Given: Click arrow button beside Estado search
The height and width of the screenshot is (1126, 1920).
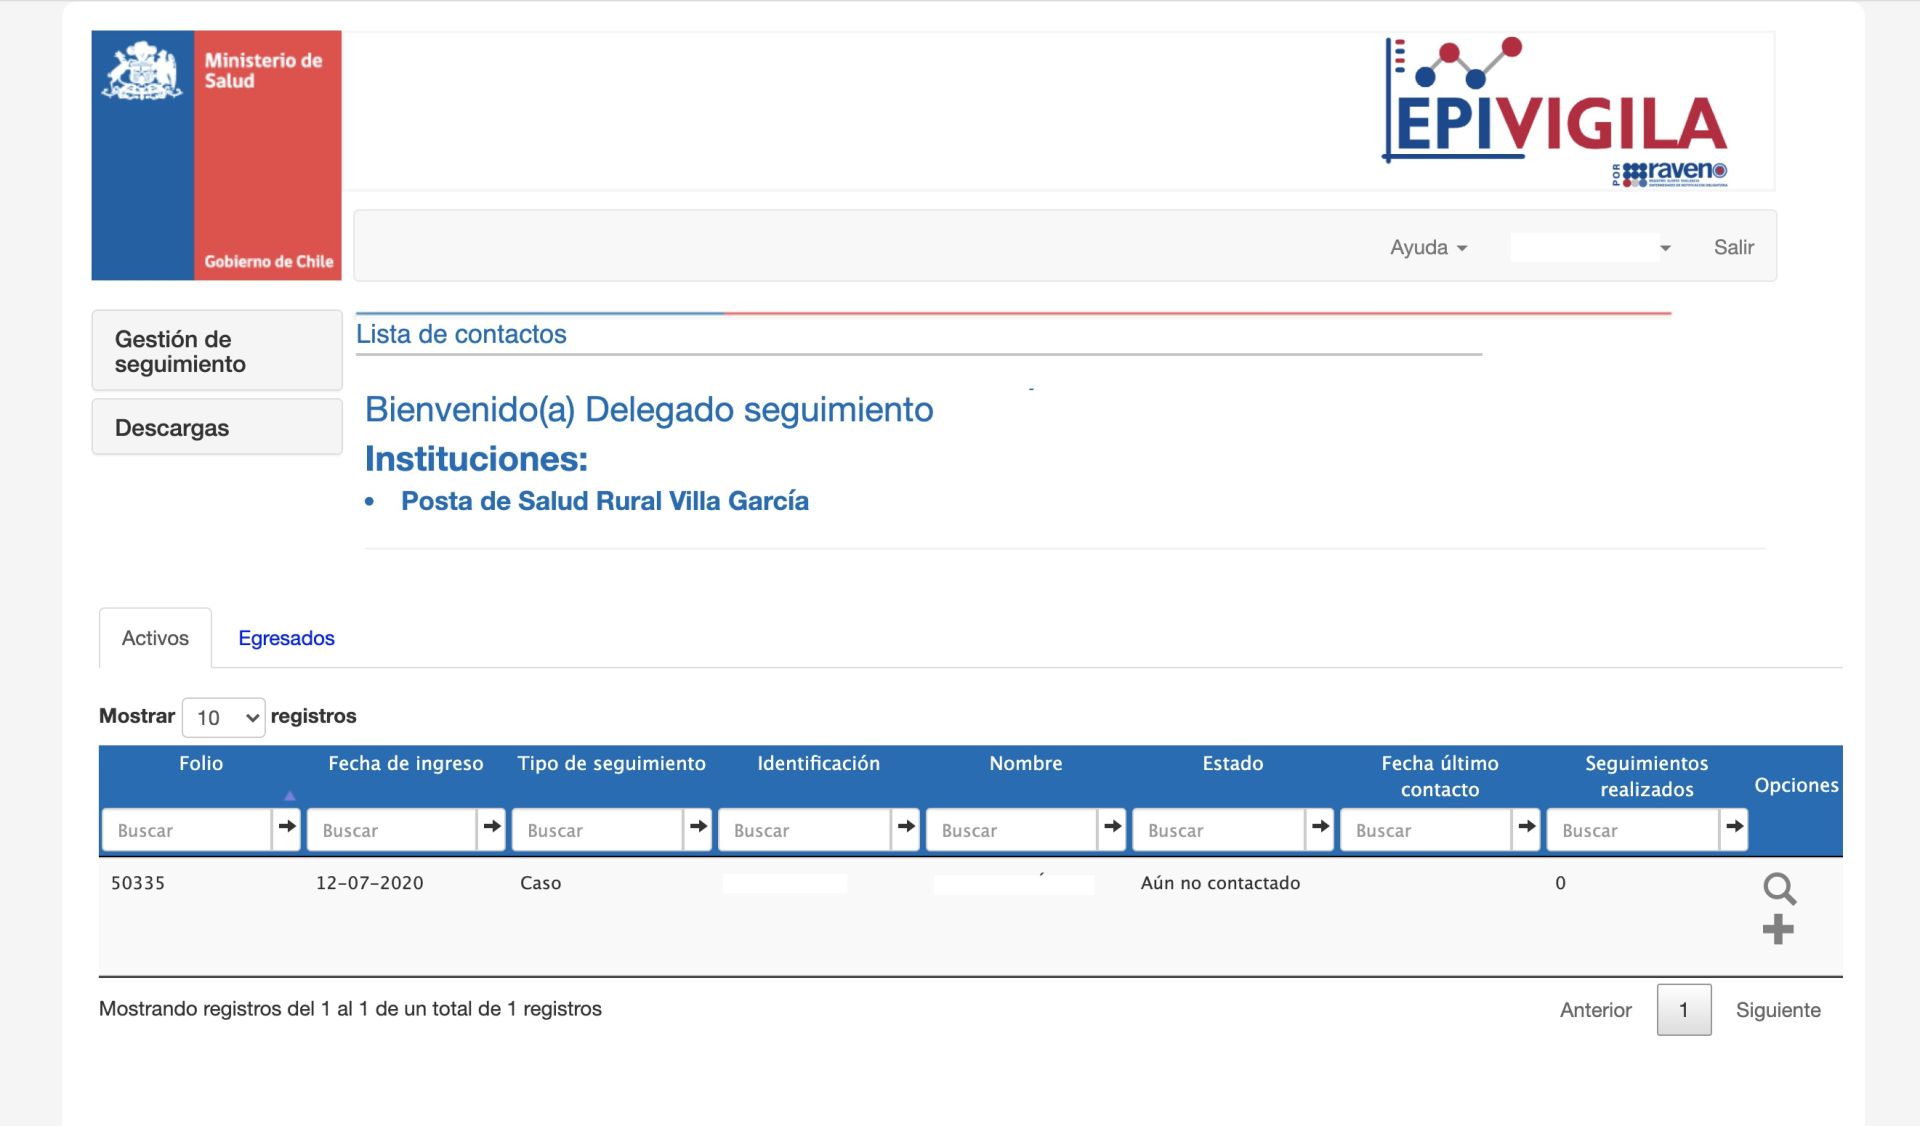Looking at the screenshot, I should tap(1320, 827).
